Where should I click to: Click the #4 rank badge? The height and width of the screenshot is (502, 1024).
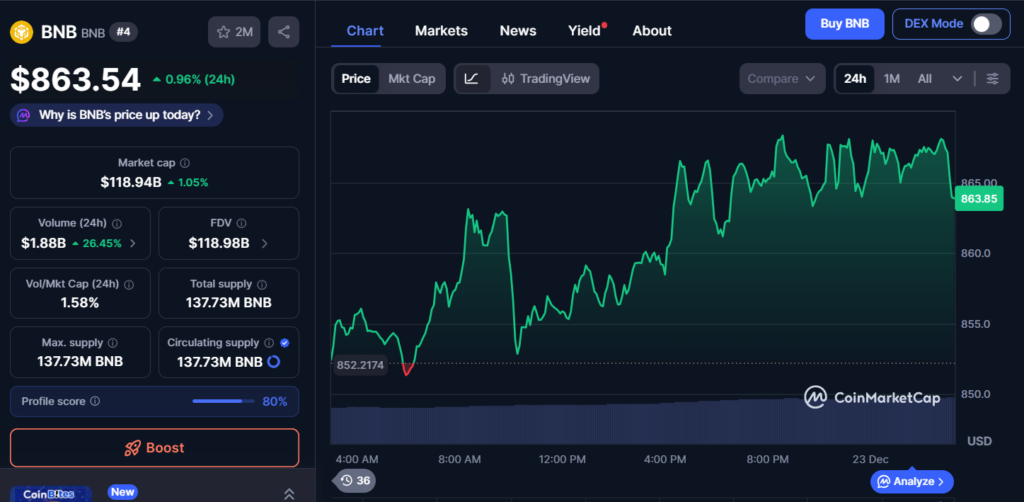[123, 31]
